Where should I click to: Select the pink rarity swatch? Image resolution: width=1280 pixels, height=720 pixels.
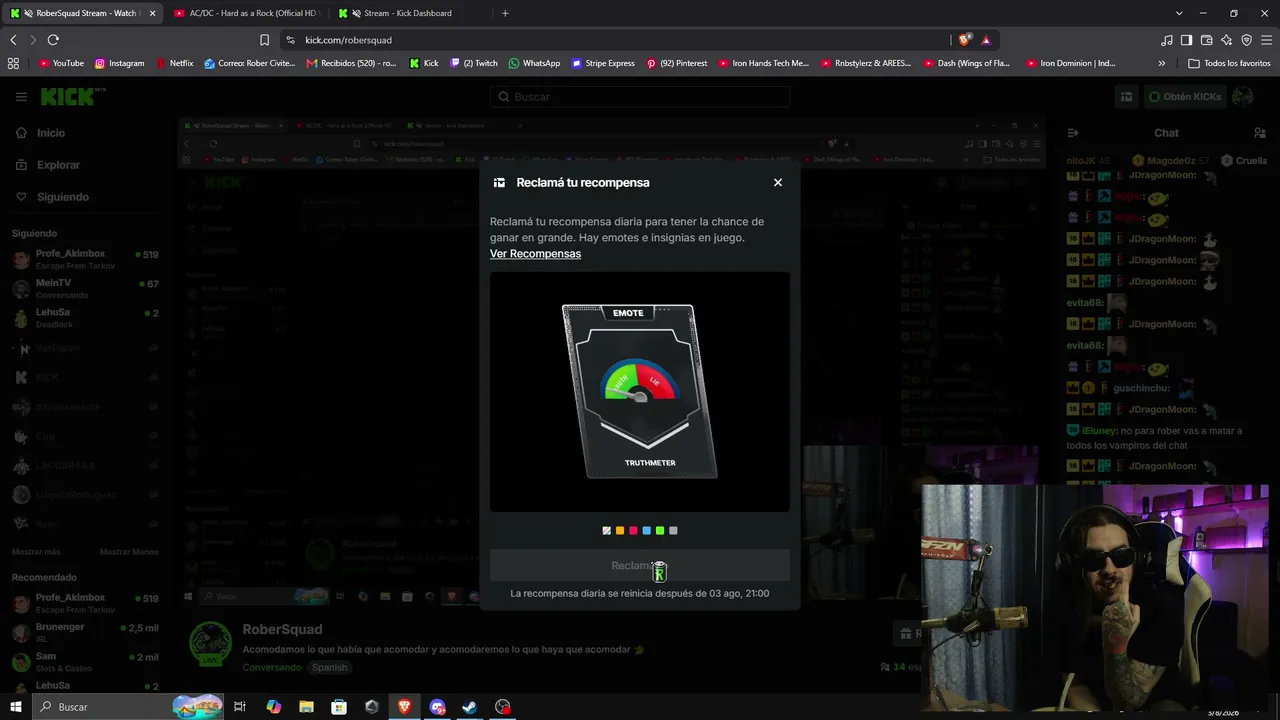[x=633, y=531]
